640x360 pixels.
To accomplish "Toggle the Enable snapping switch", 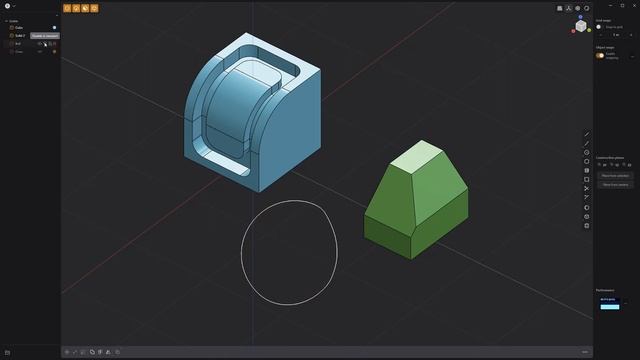I will click(600, 56).
